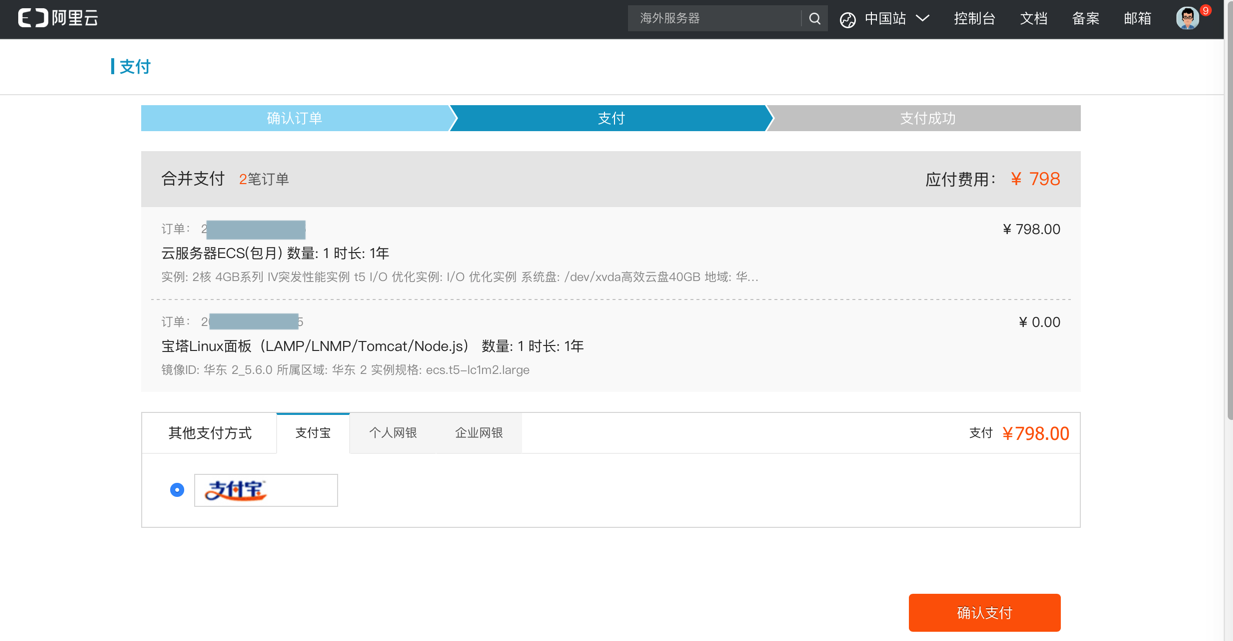Open the user avatar menu
The width and height of the screenshot is (1233, 641).
1187,18
